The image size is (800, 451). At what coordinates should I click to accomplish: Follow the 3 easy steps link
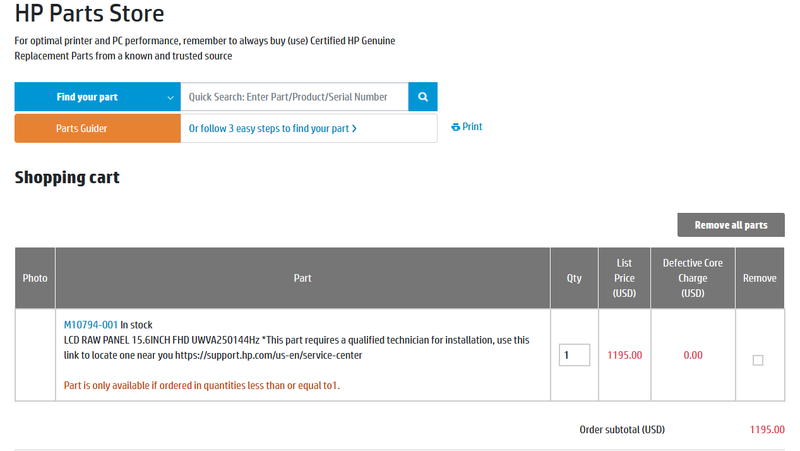pos(272,129)
